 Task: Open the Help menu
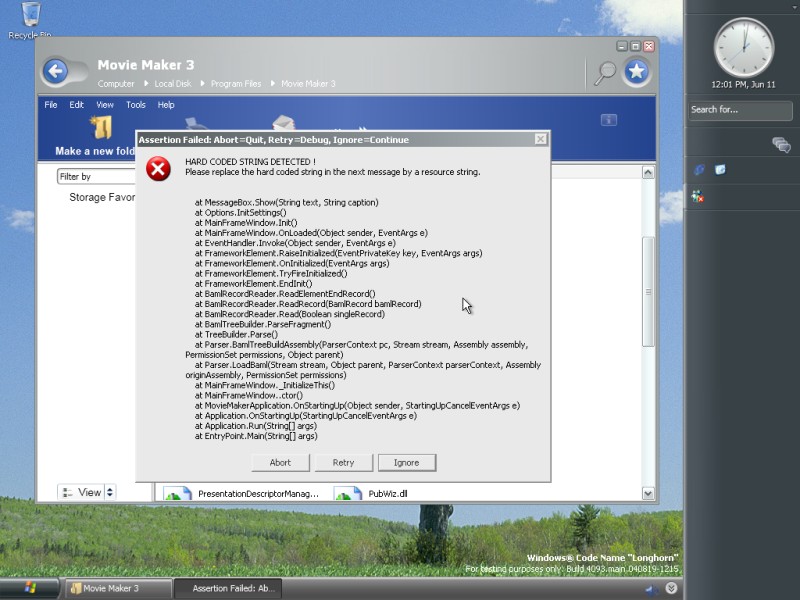[x=166, y=105]
